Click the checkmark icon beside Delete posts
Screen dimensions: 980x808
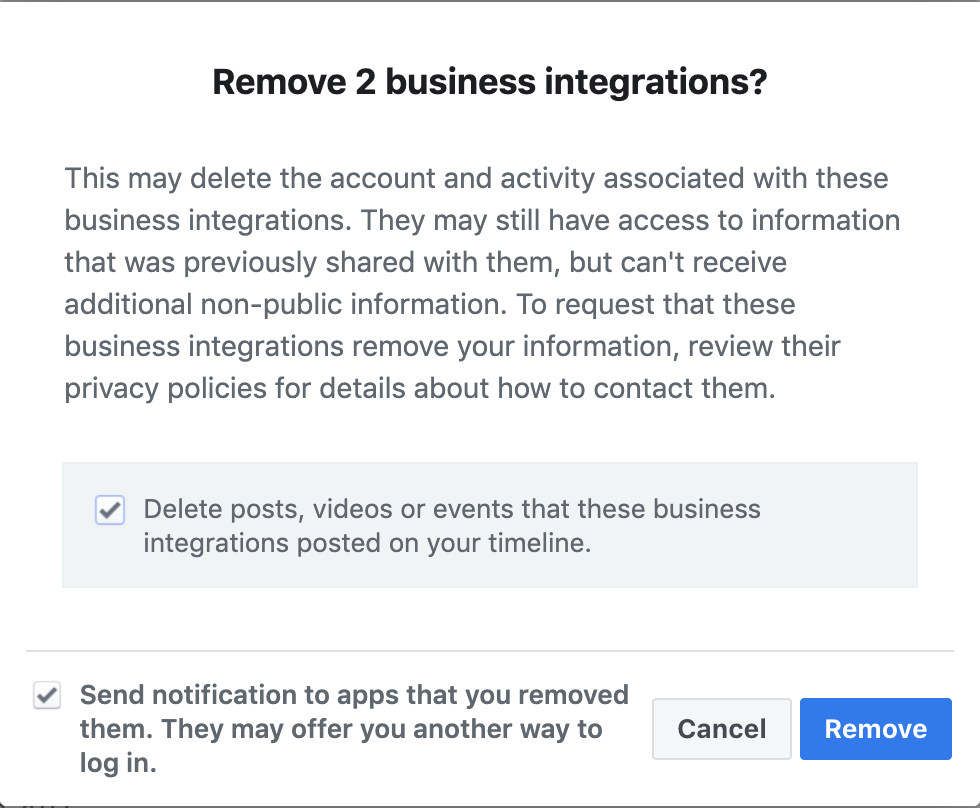pyautogui.click(x=110, y=510)
